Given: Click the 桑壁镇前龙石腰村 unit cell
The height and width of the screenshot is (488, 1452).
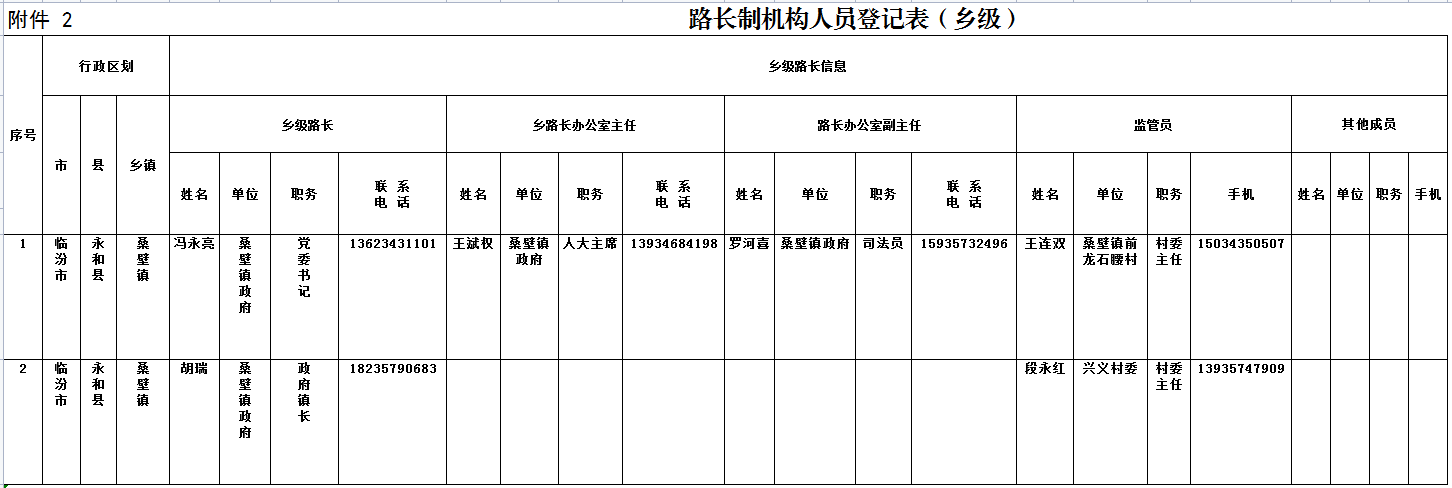Looking at the screenshot, I should point(1109,252).
